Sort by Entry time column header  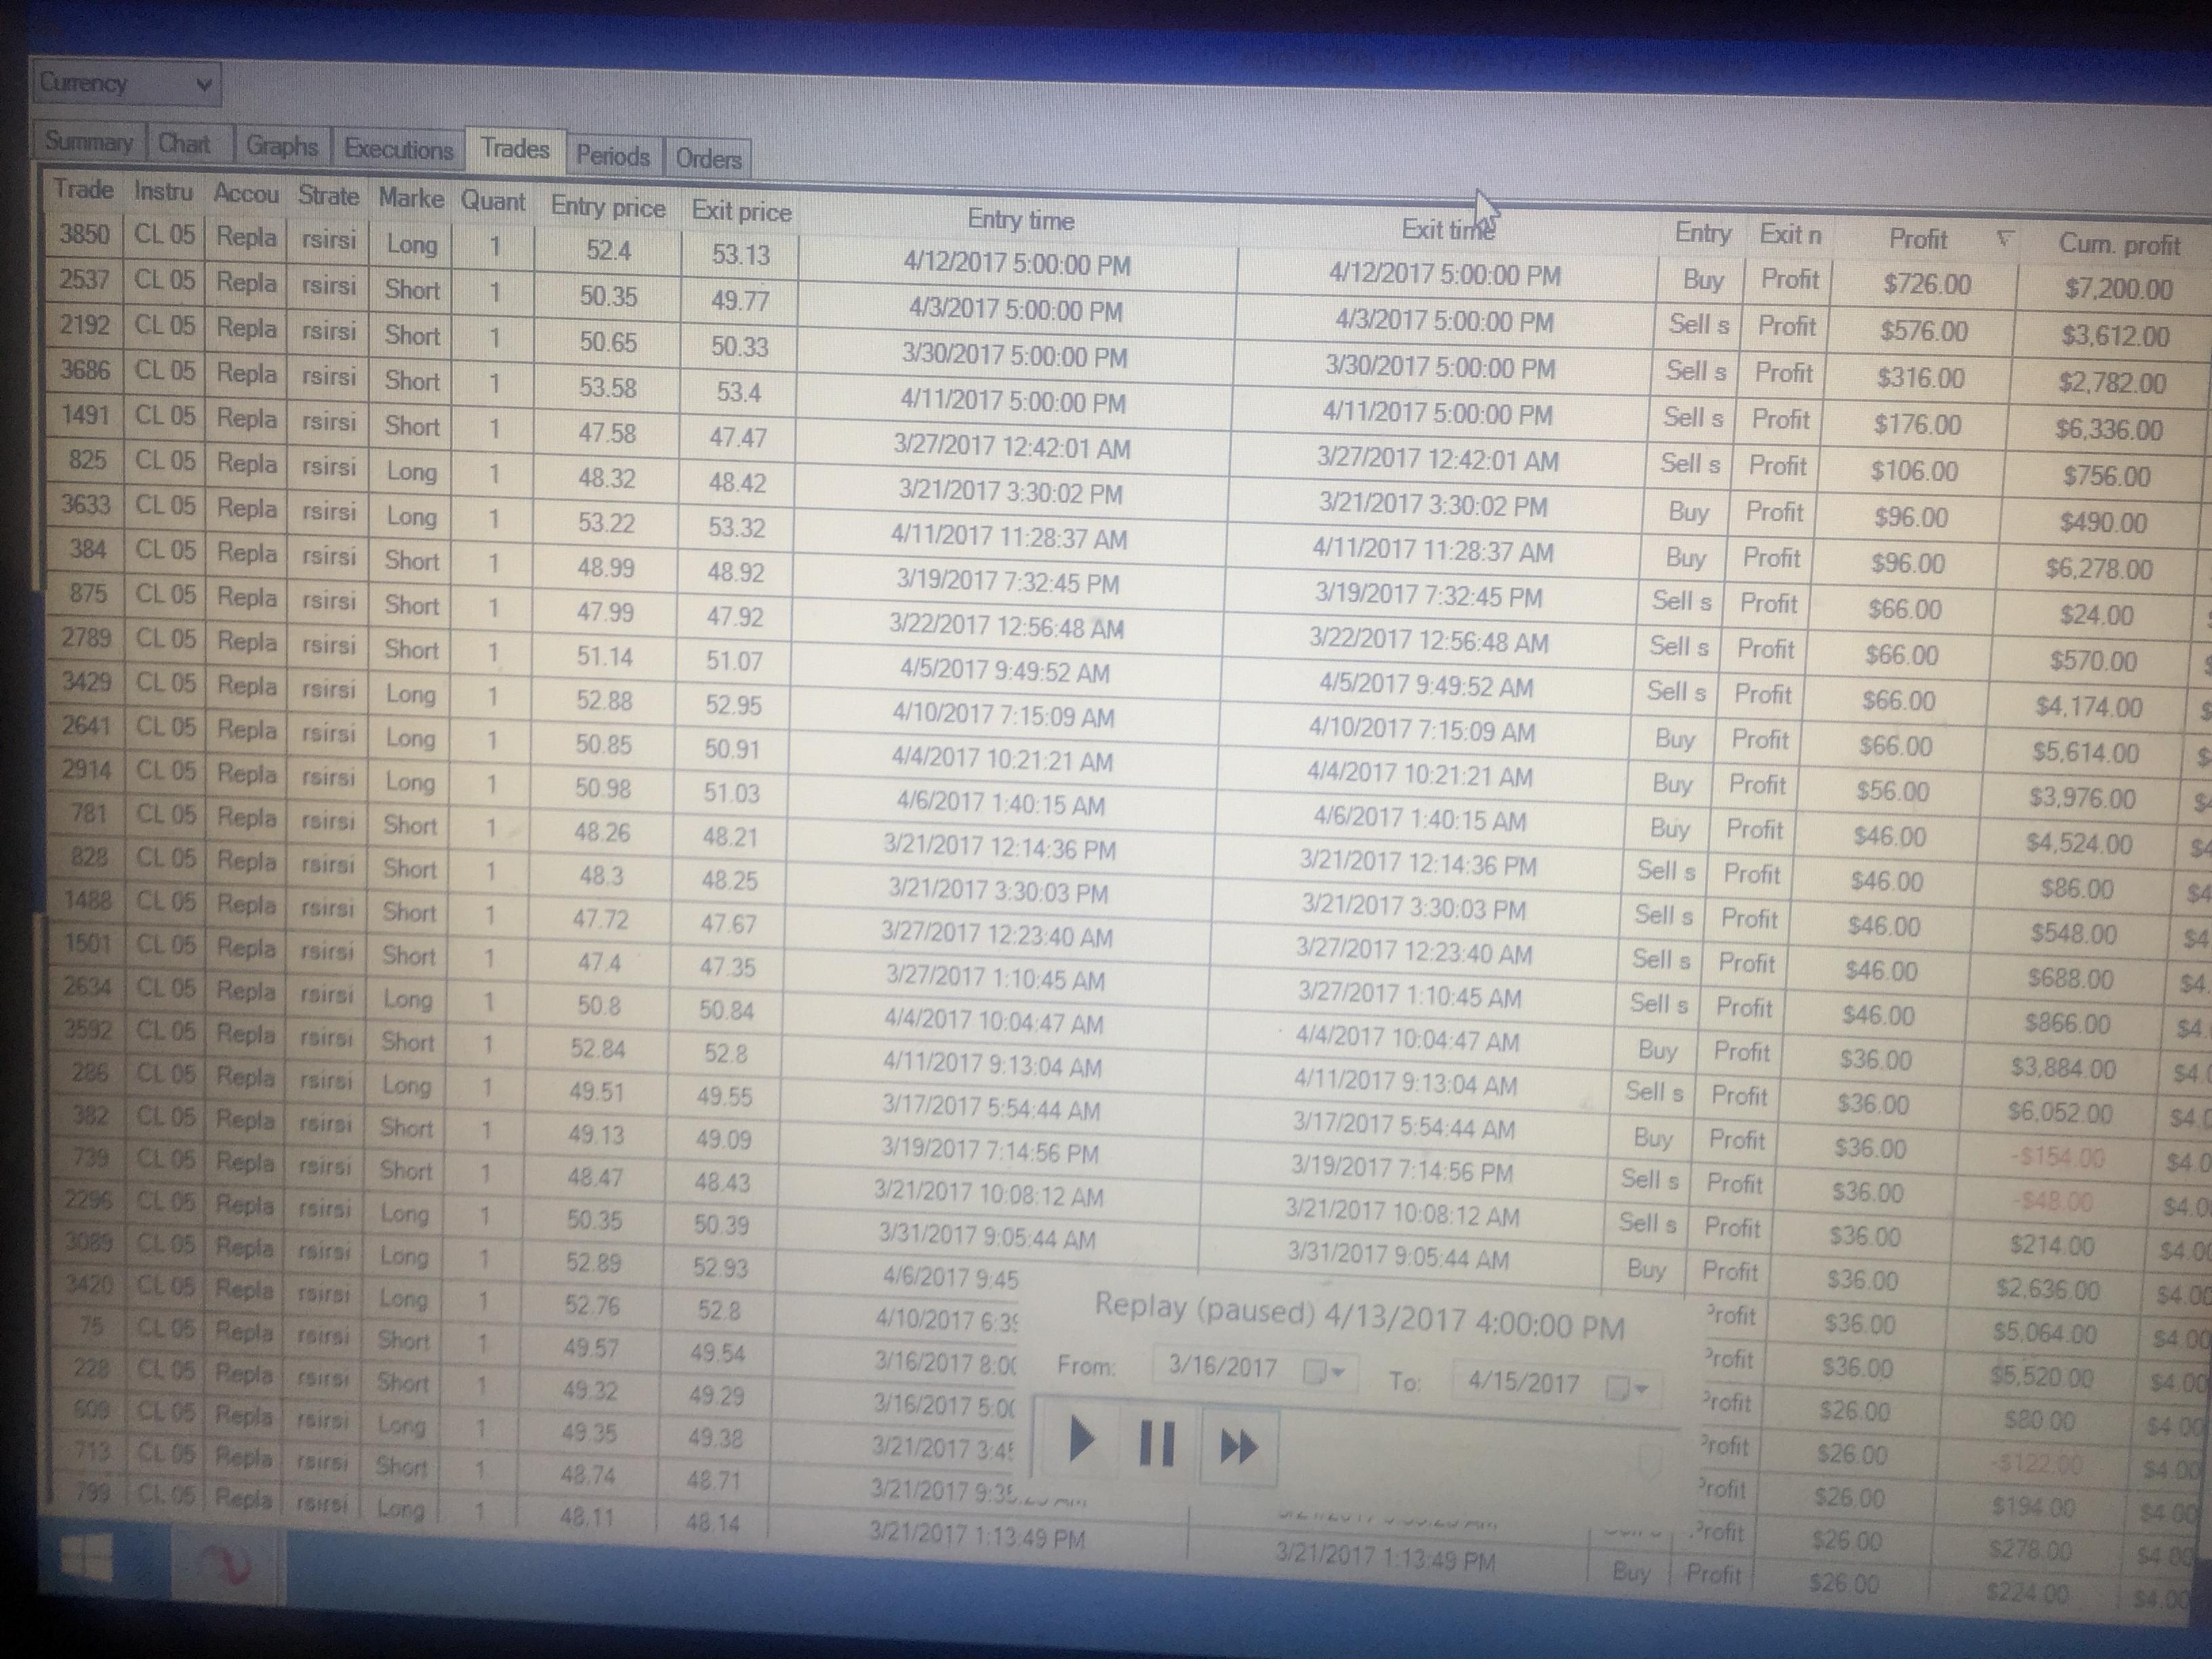pos(1020,220)
